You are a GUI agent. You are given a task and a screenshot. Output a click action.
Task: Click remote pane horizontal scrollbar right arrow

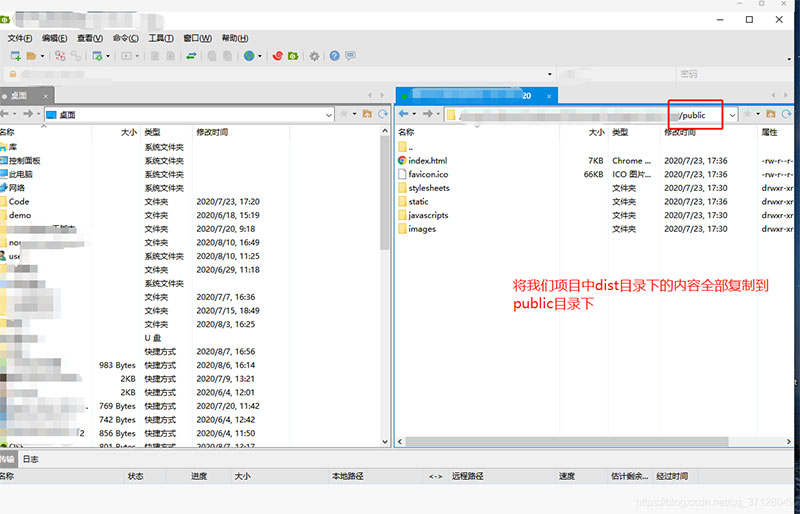click(x=788, y=442)
